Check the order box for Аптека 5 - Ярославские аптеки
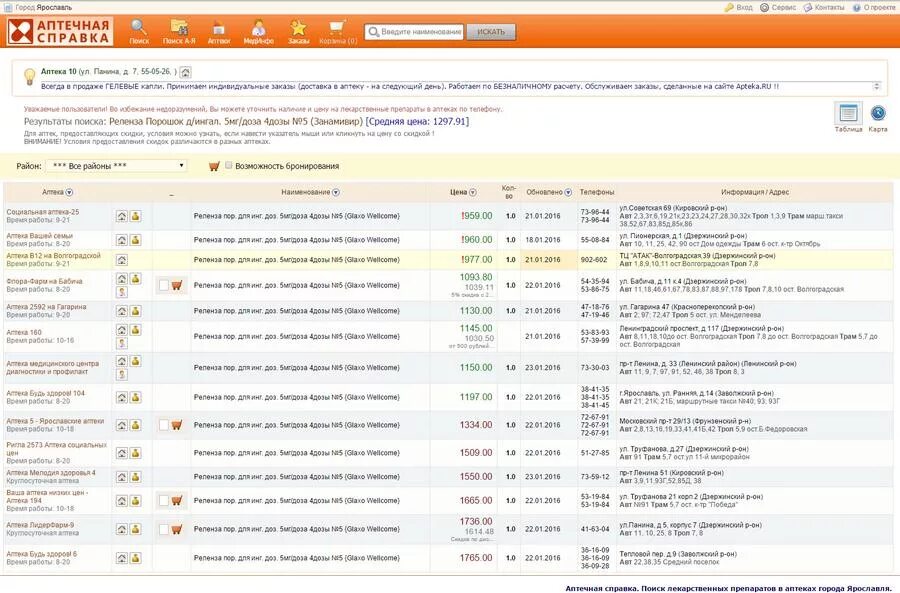 coord(164,425)
